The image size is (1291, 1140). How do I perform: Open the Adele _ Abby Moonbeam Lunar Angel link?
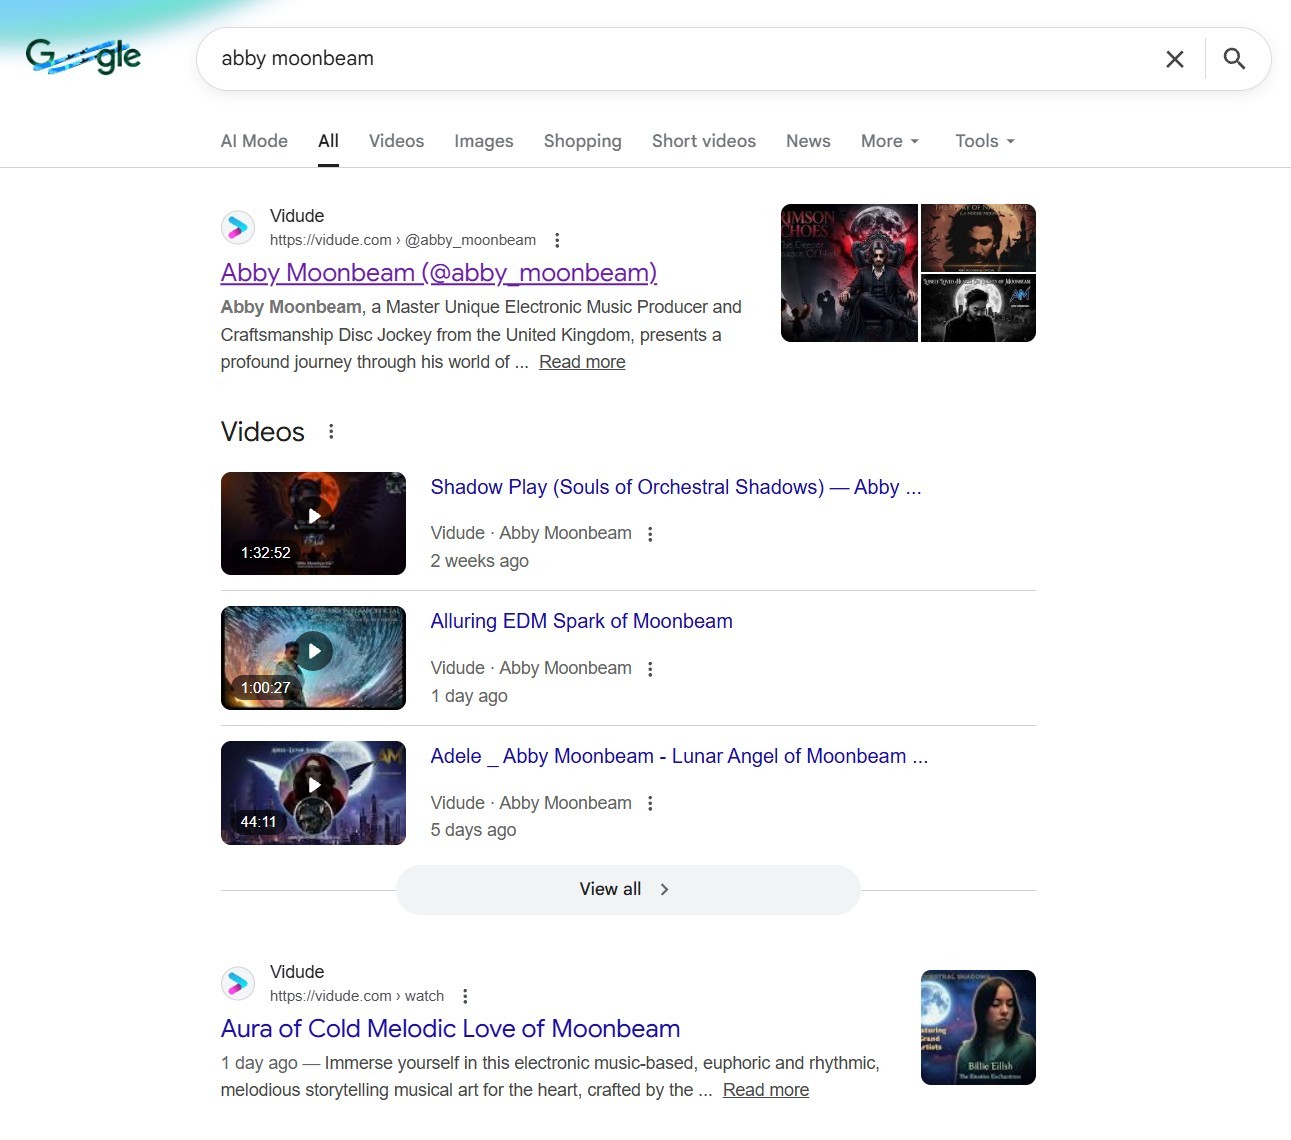pyautogui.click(x=680, y=756)
